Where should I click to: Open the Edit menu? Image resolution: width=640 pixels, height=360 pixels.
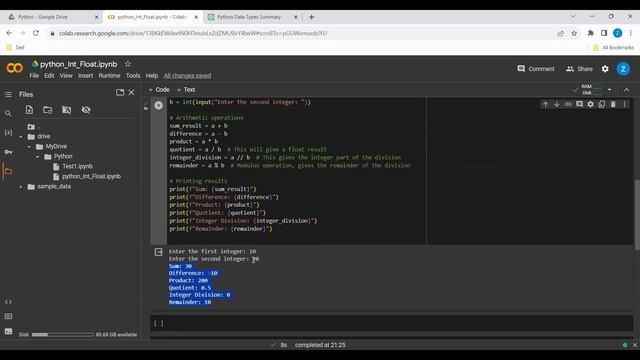click(49, 76)
